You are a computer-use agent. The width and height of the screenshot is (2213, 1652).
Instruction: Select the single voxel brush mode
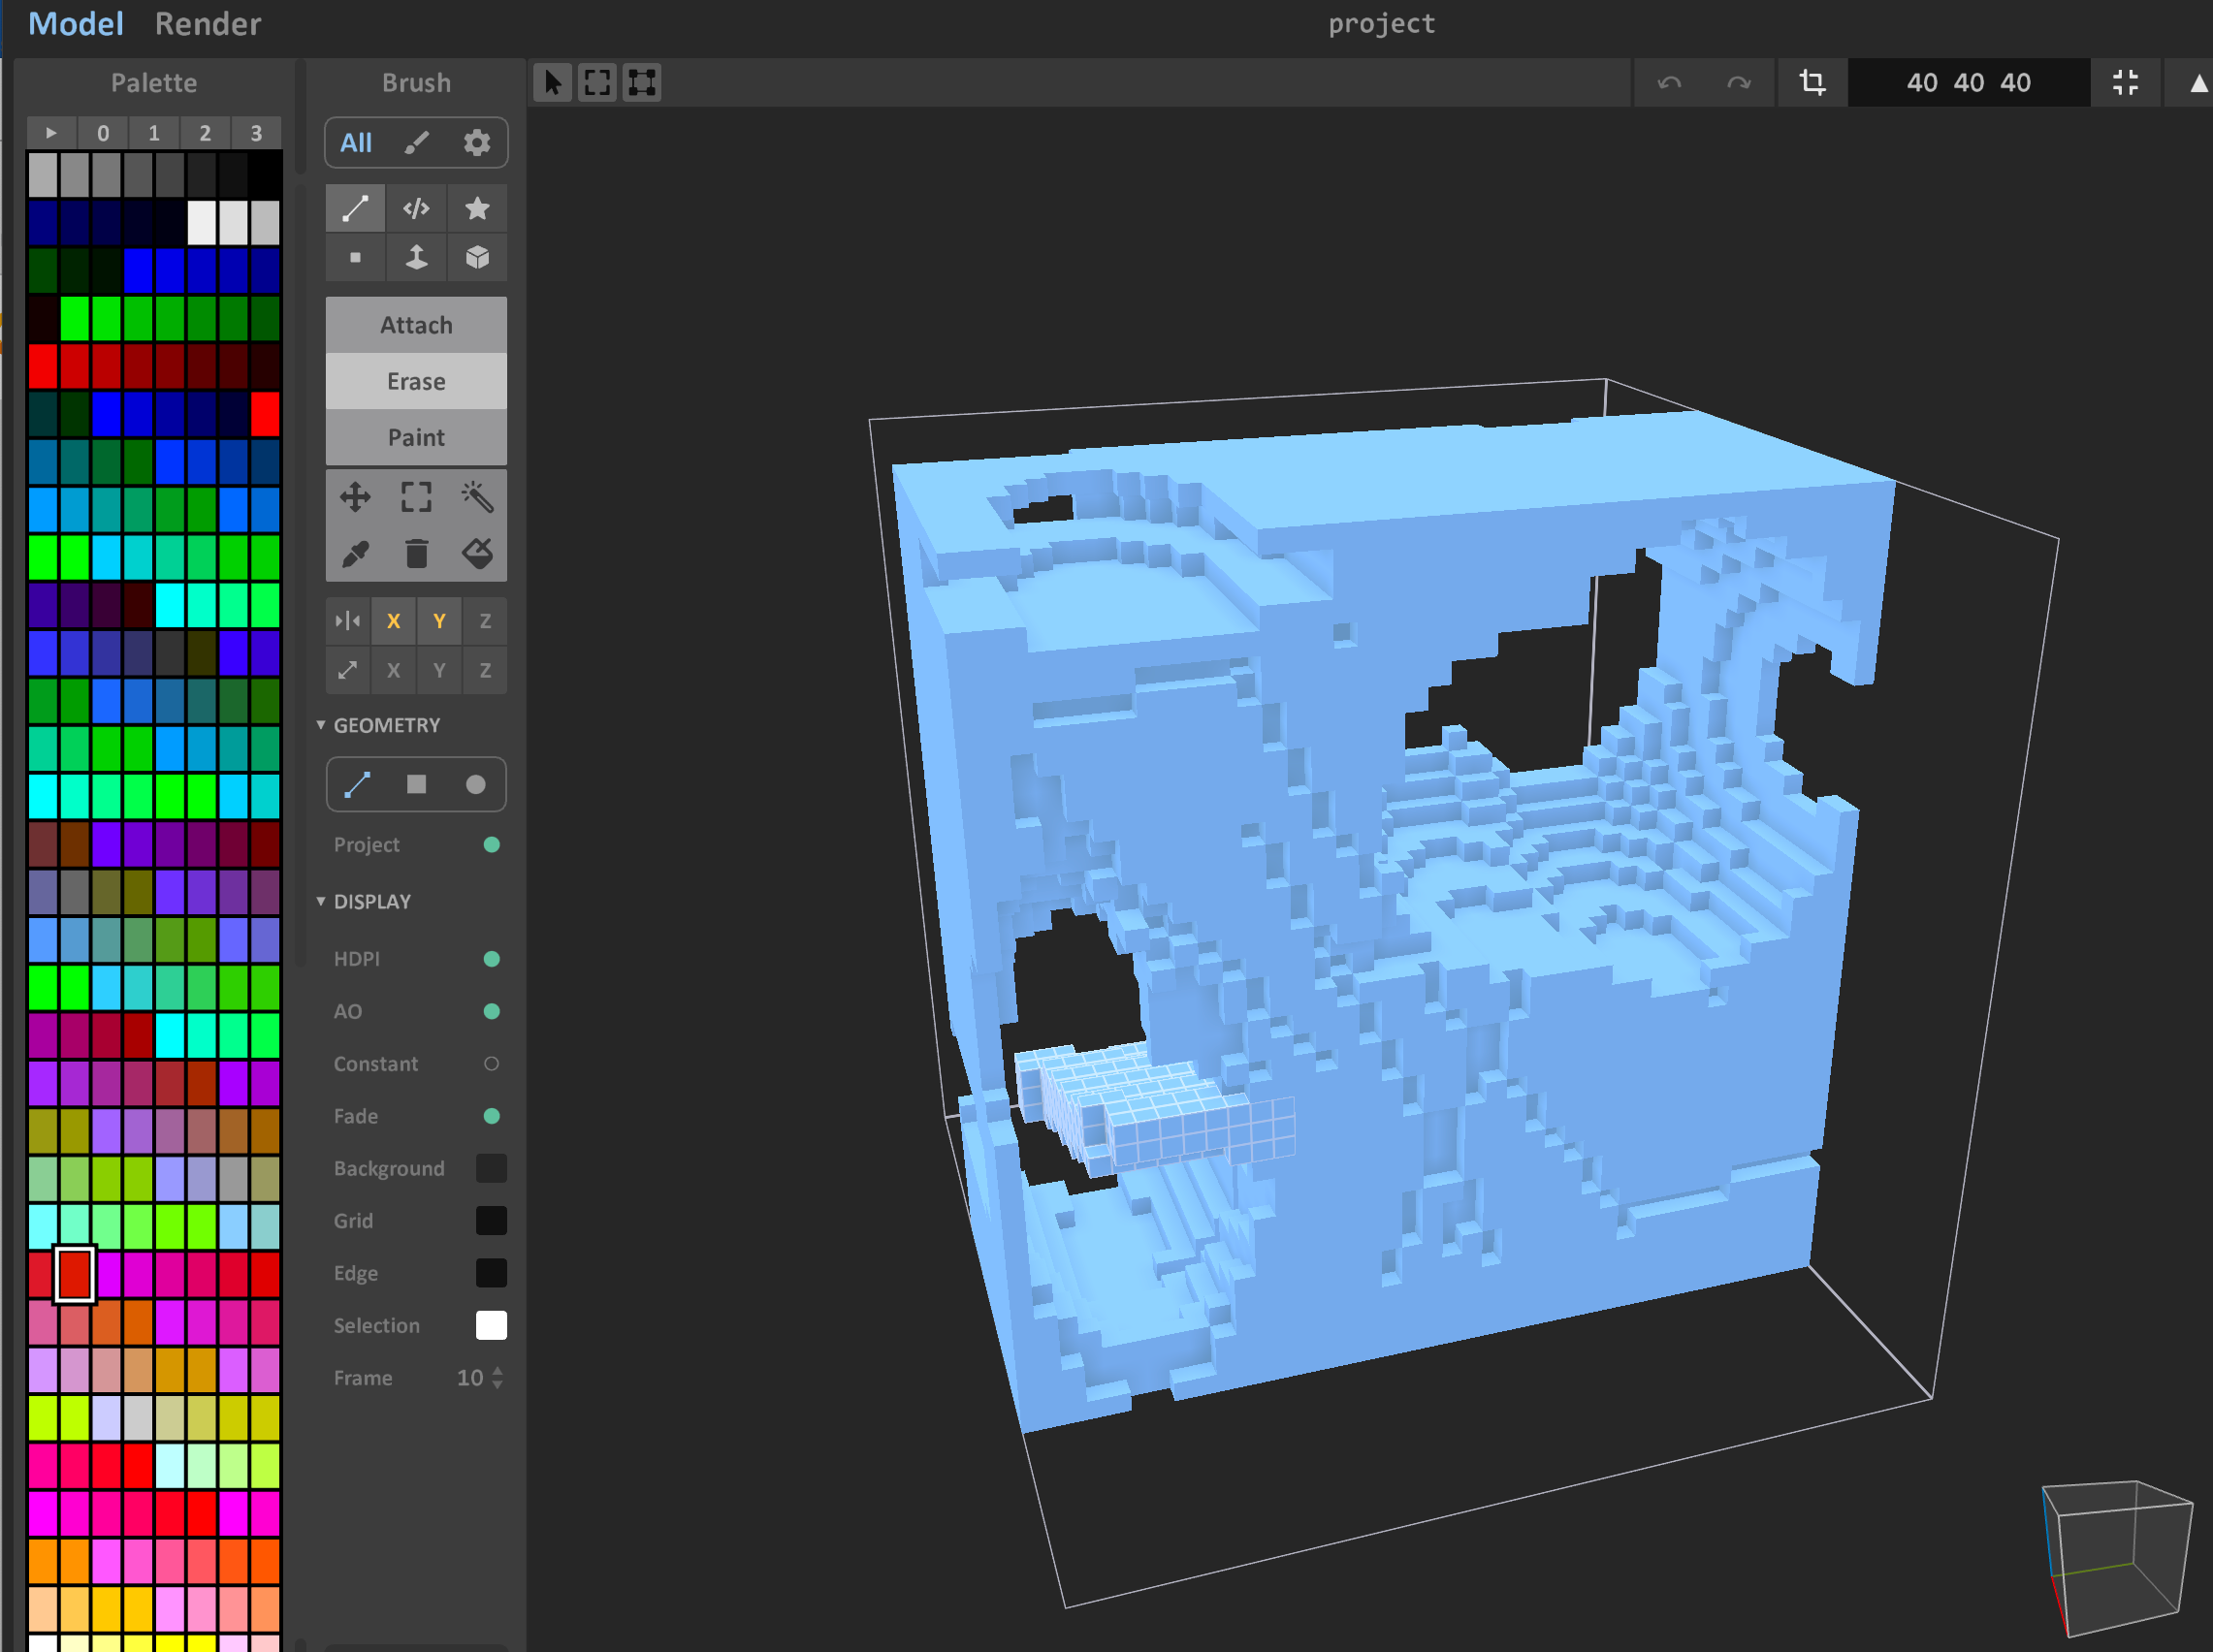(355, 258)
